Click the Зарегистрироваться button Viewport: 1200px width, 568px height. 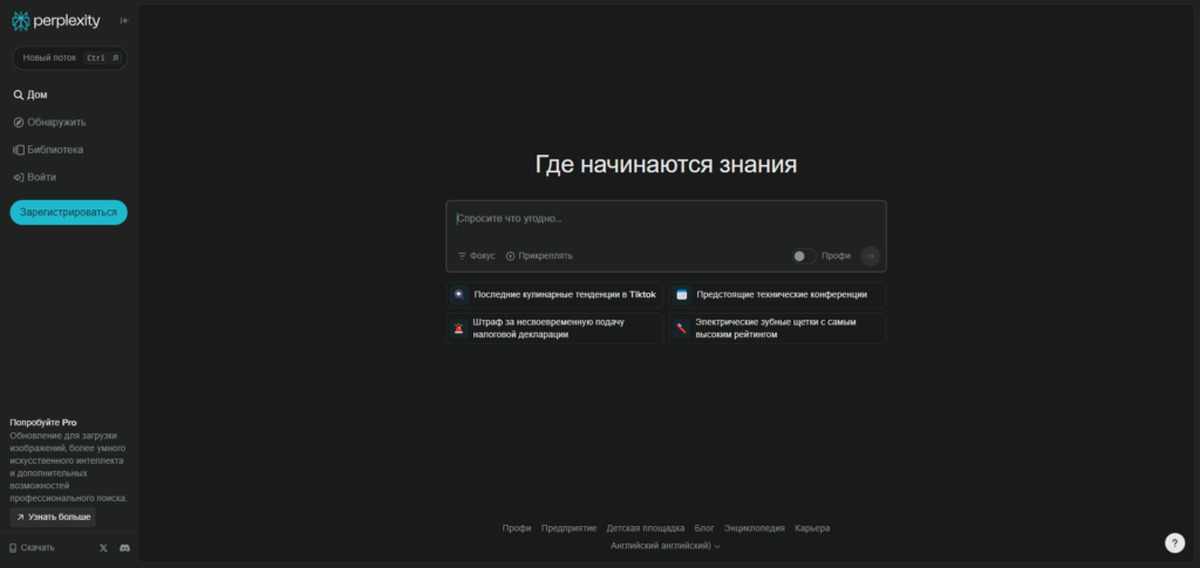[69, 212]
